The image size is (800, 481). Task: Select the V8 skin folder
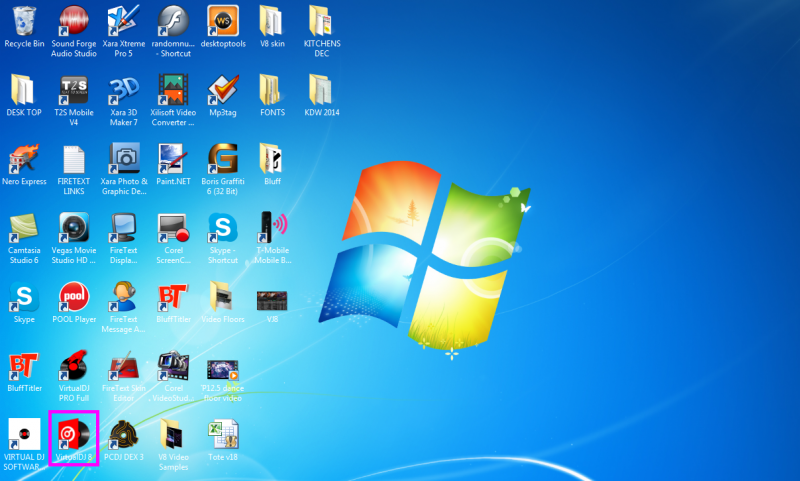click(x=271, y=22)
